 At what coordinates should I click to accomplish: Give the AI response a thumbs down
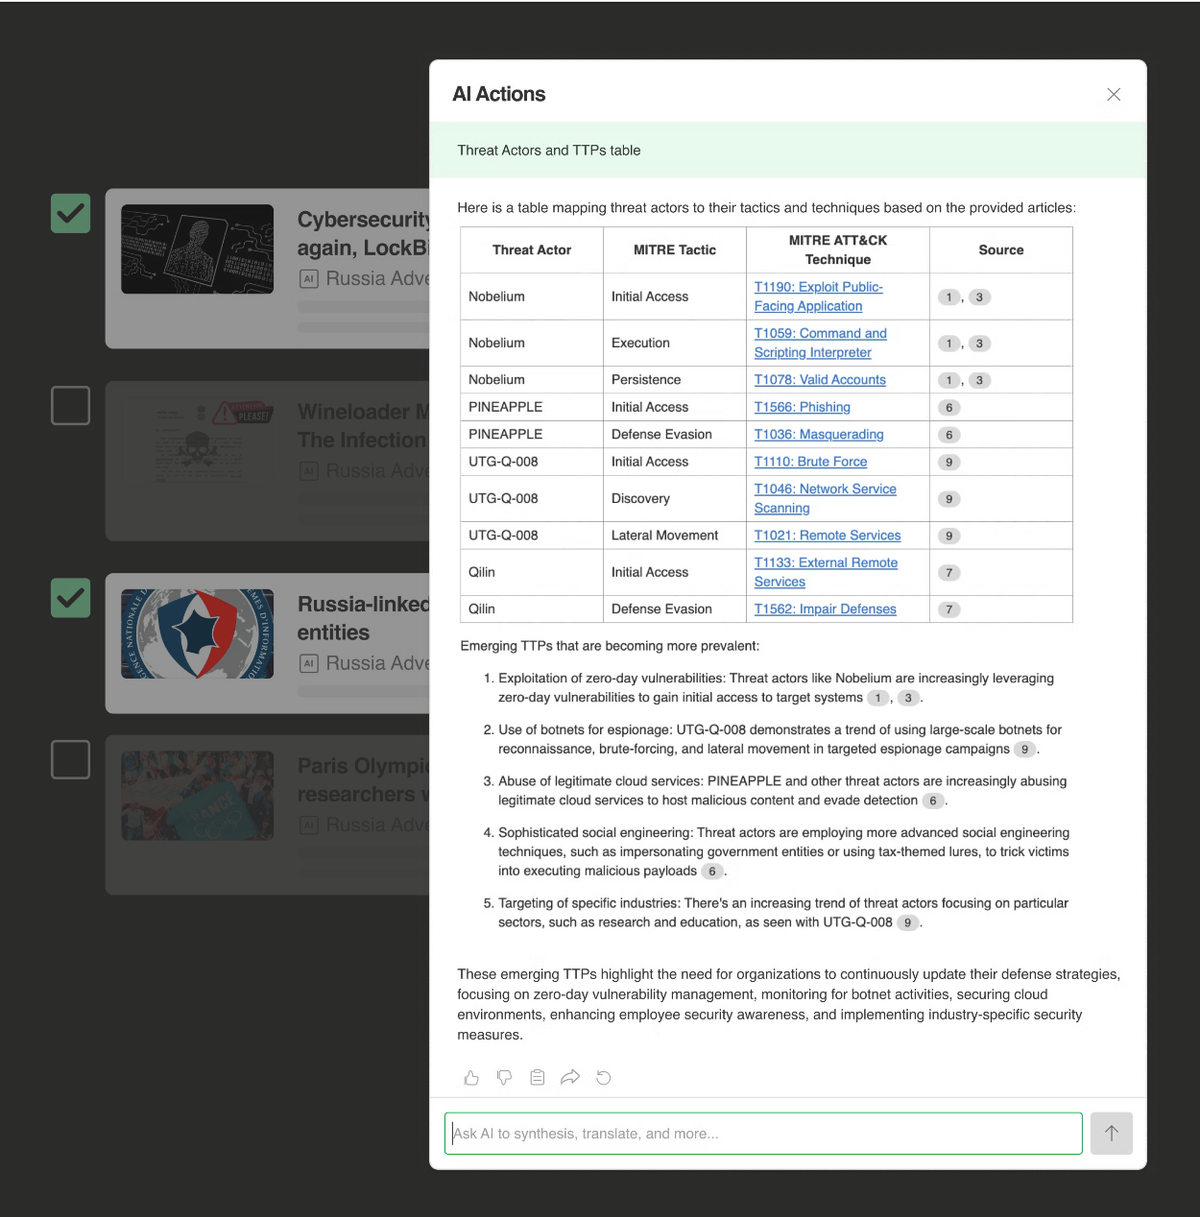[x=504, y=1078]
